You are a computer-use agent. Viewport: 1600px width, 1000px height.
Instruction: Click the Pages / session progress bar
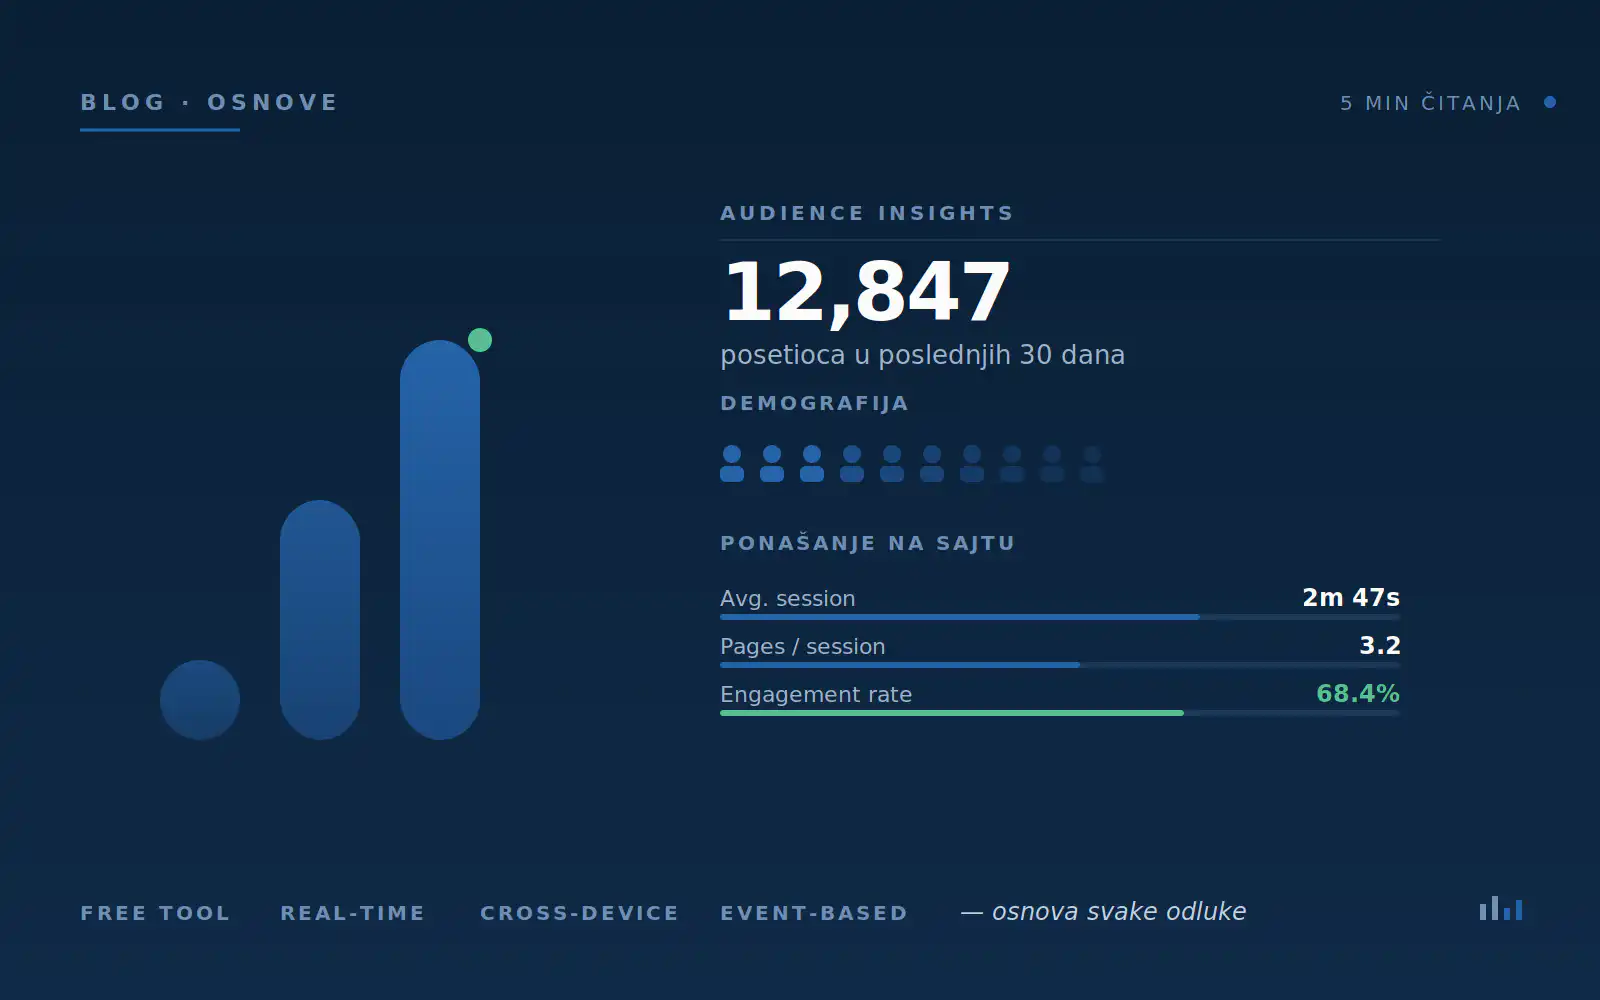tap(1060, 665)
